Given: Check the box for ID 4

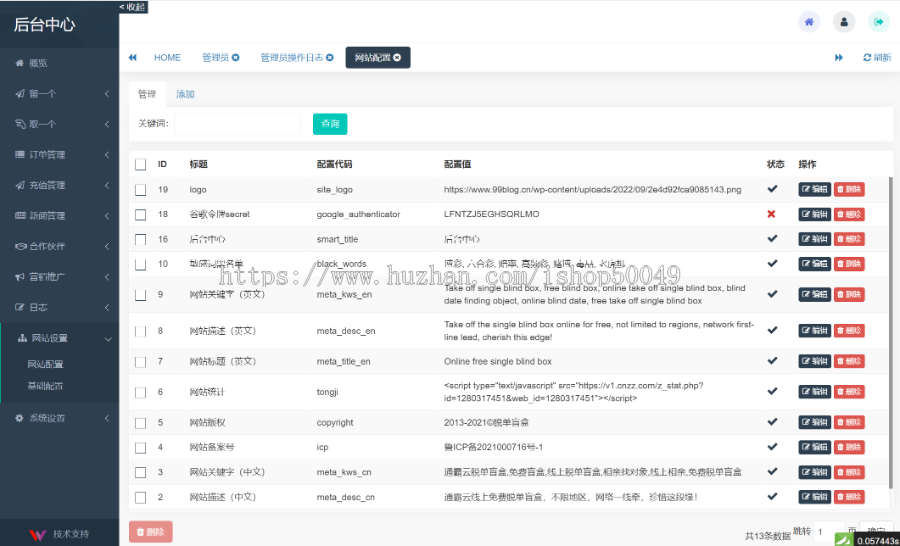Looking at the screenshot, I should pyautogui.click(x=141, y=447).
